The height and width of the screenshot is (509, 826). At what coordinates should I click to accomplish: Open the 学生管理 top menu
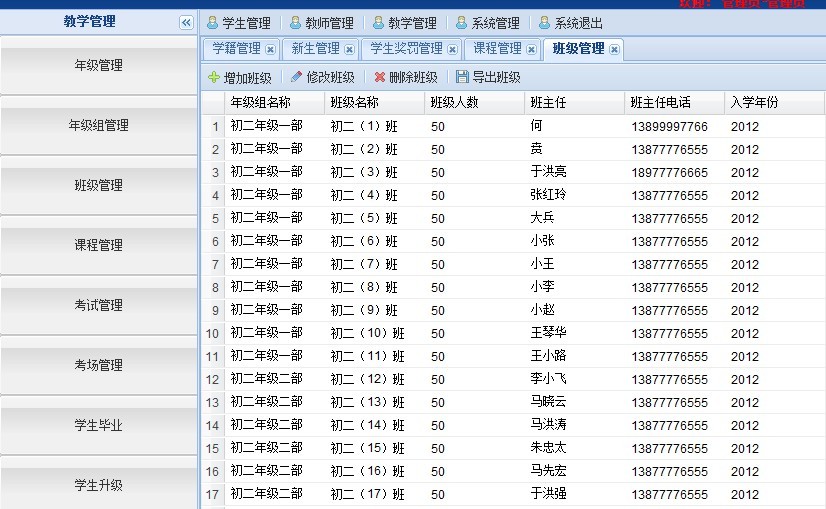239,23
